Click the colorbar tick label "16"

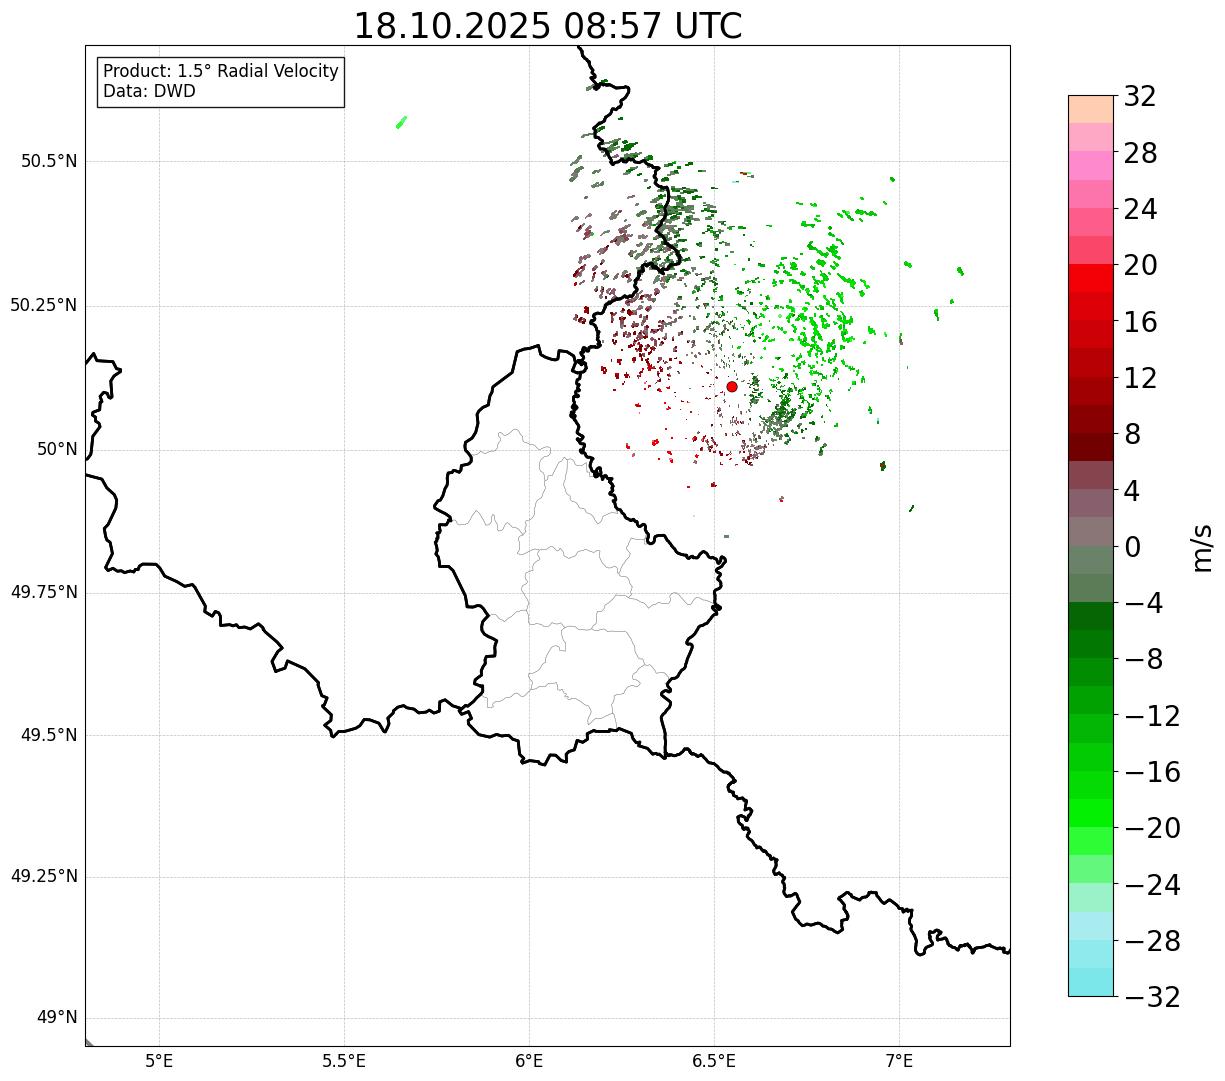(1140, 322)
